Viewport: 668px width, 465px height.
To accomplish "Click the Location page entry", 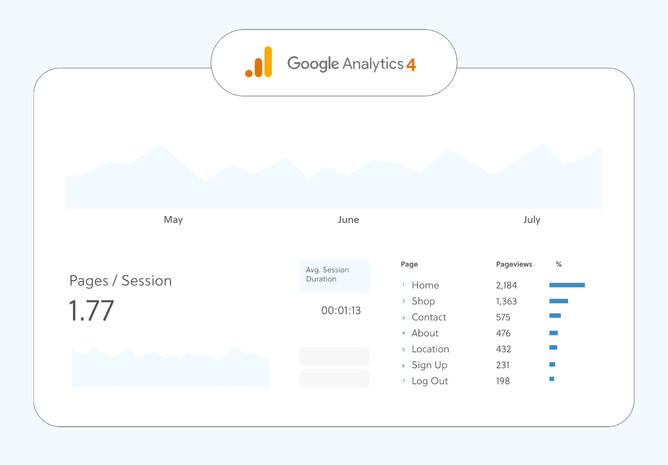I will click(430, 349).
